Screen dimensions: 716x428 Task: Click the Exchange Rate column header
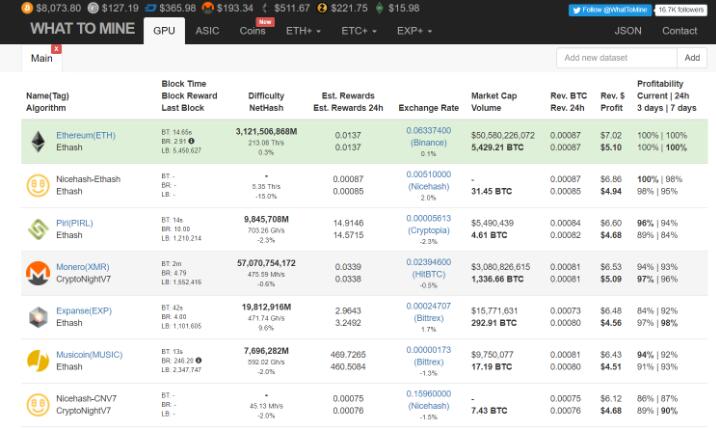pos(428,108)
